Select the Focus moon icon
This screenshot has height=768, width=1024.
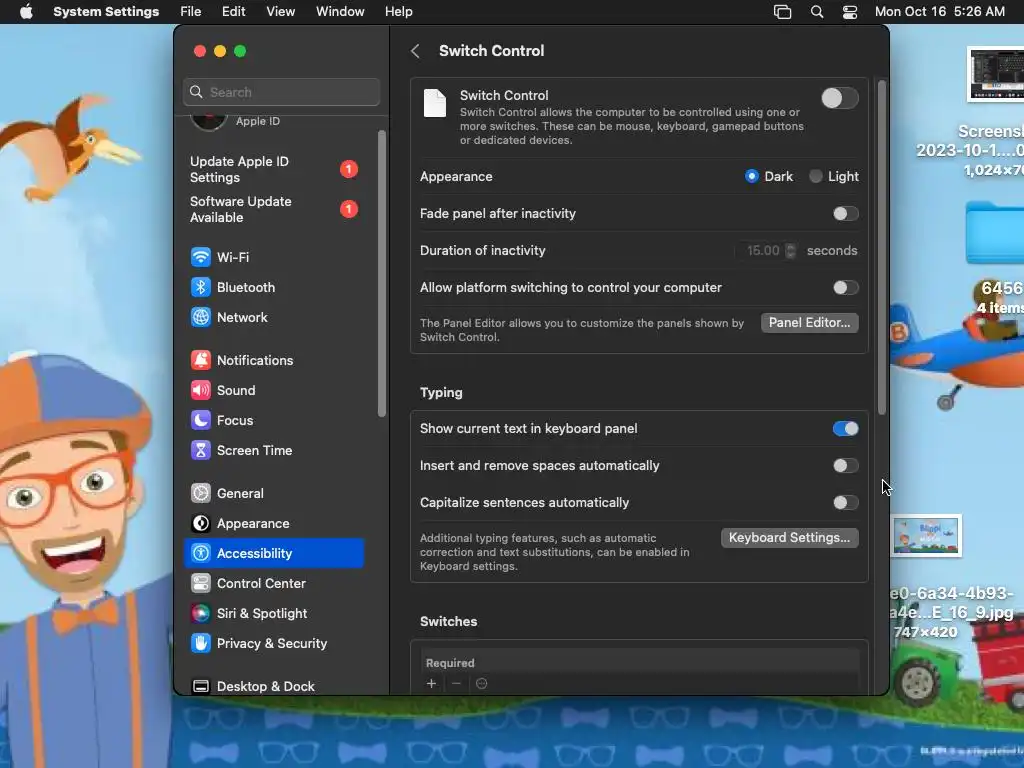200,421
